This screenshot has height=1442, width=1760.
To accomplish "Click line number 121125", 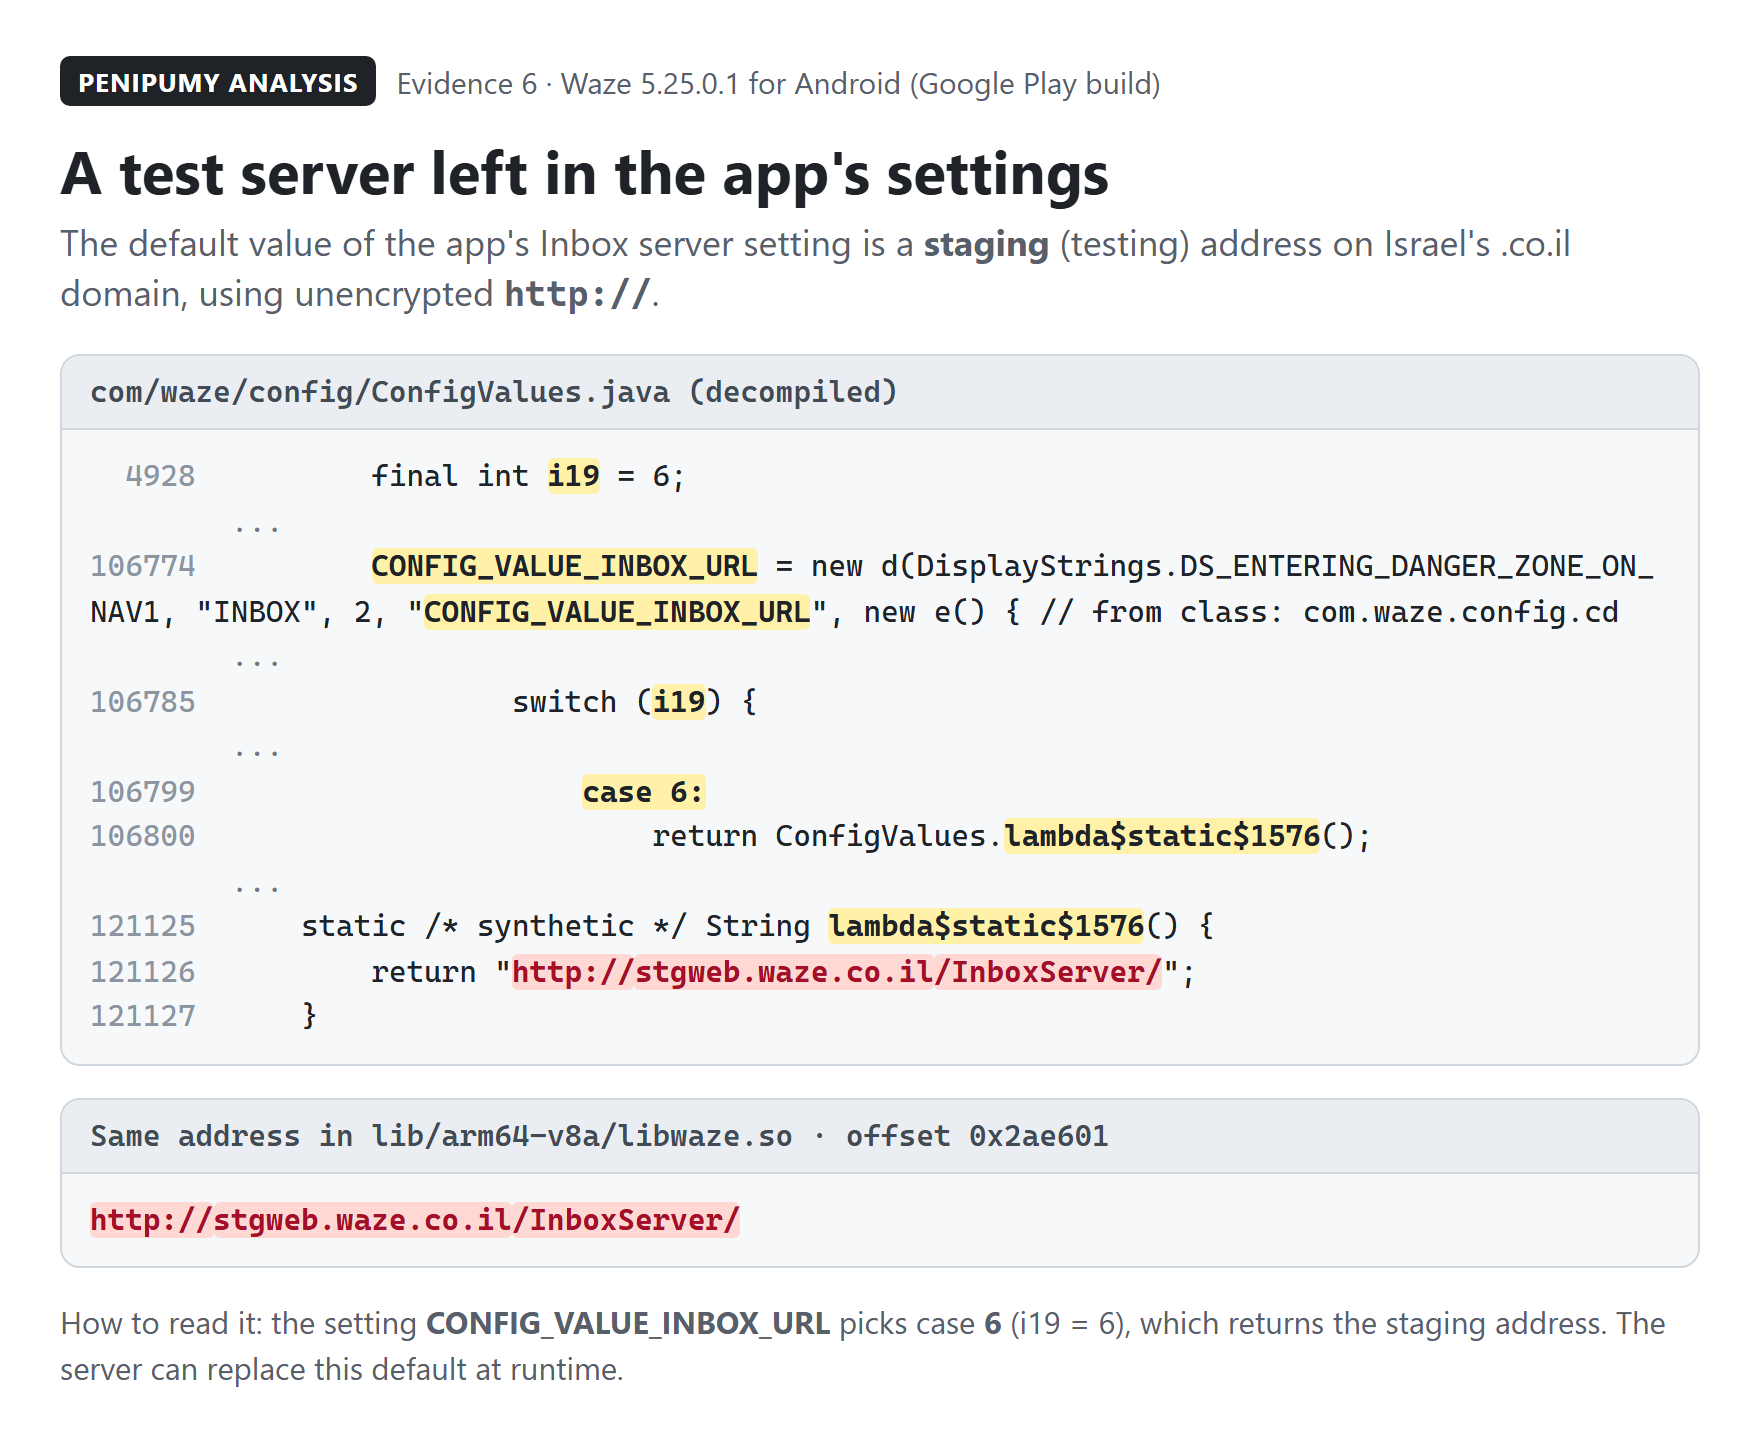I will click(143, 926).
